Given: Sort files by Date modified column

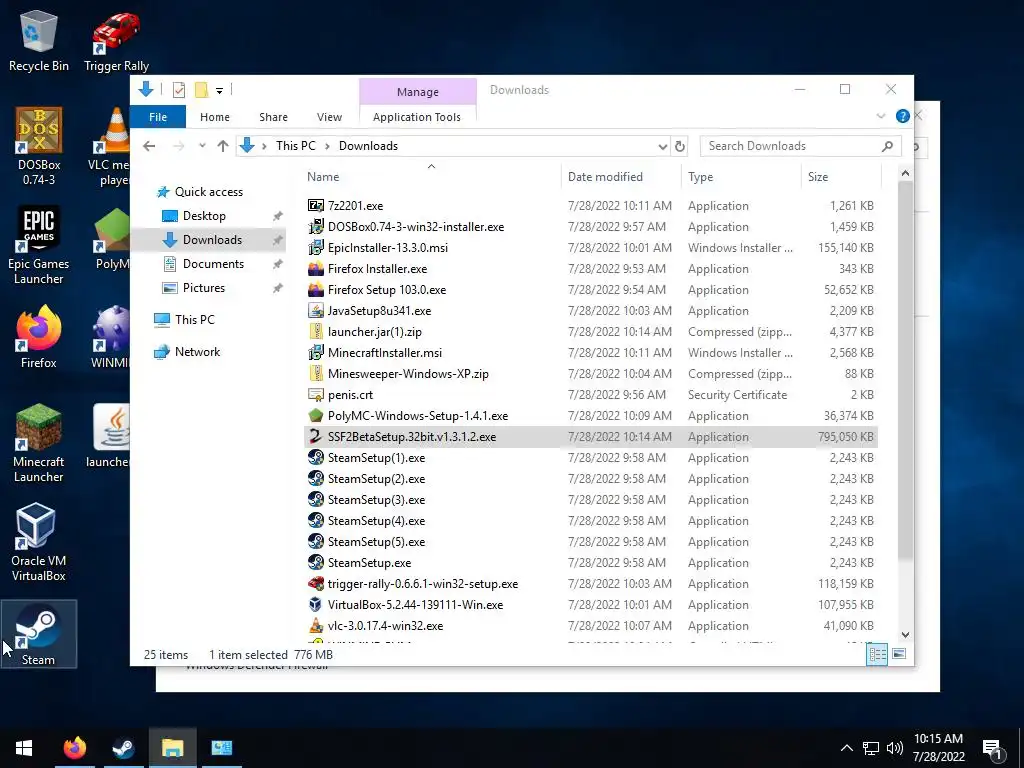Looking at the screenshot, I should click(605, 177).
